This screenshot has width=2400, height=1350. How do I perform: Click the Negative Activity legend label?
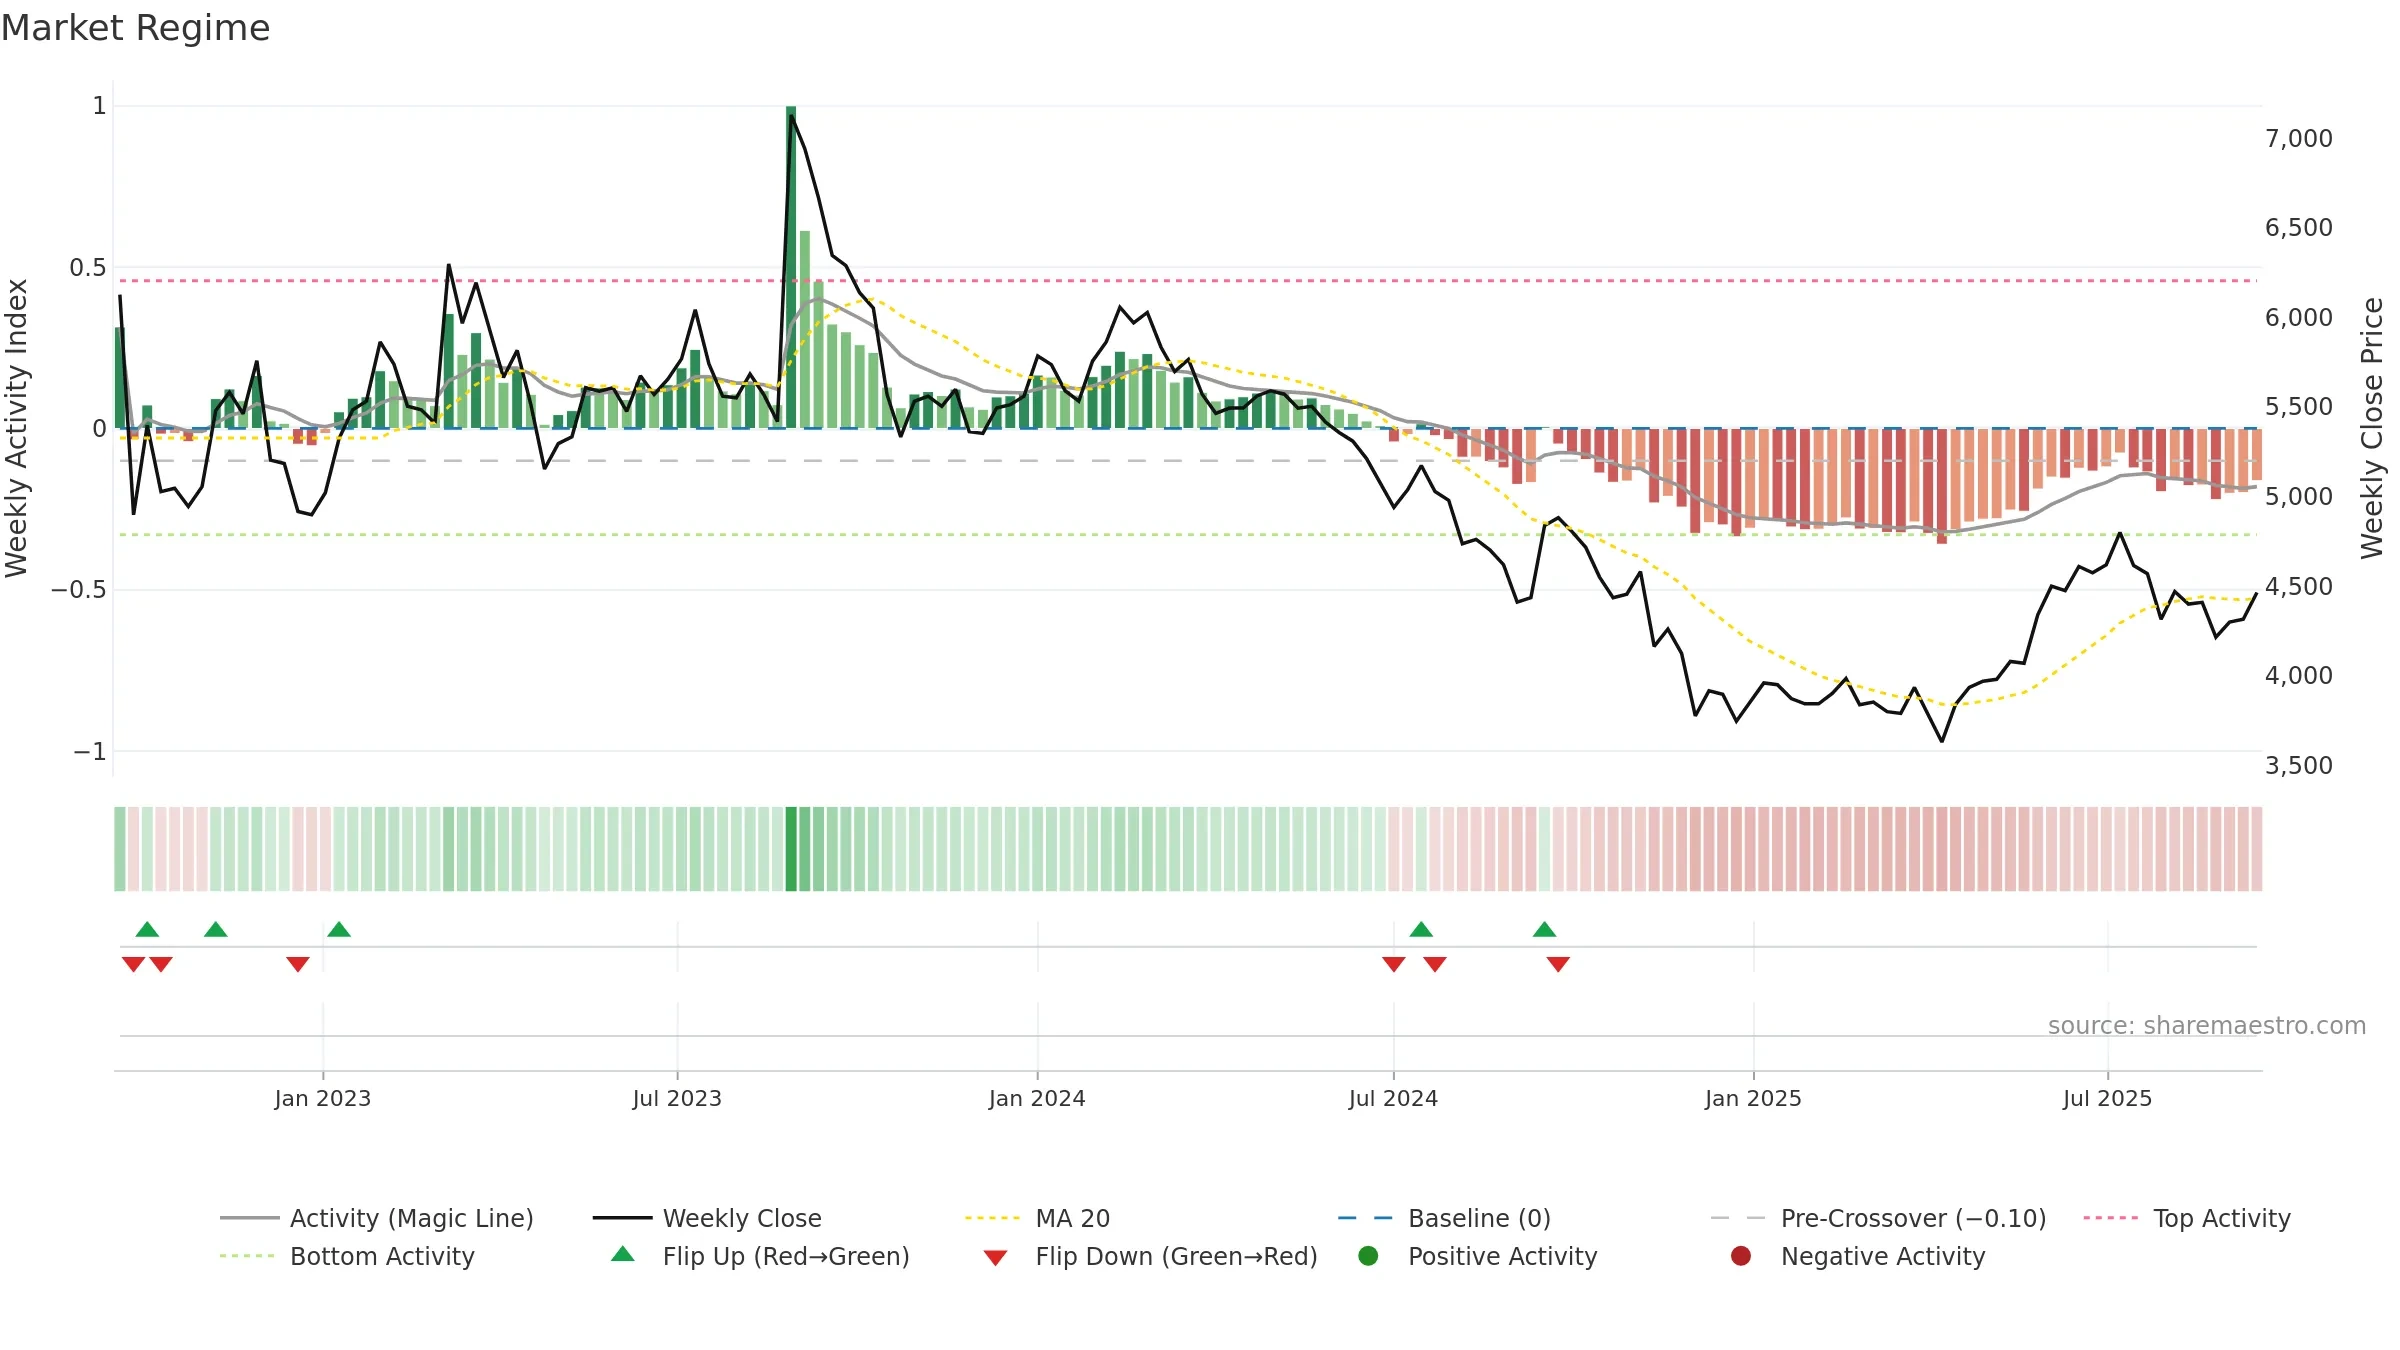[x=1883, y=1256]
